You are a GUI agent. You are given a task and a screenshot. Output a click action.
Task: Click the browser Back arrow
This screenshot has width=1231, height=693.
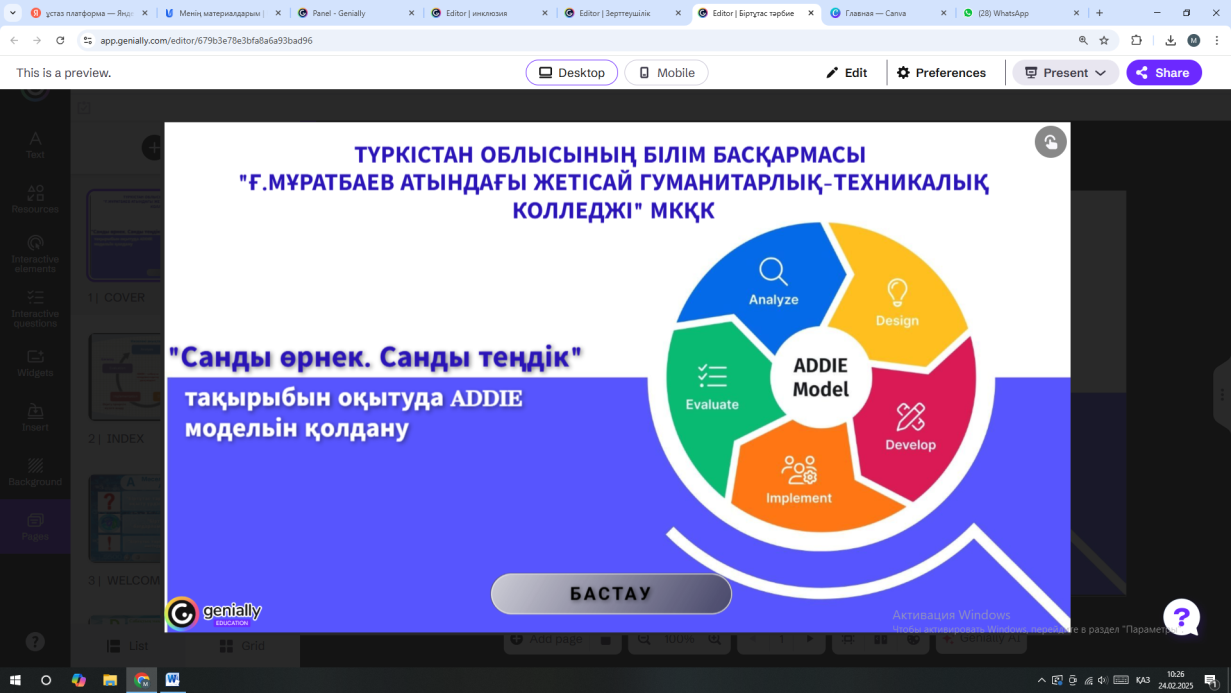pos(14,40)
